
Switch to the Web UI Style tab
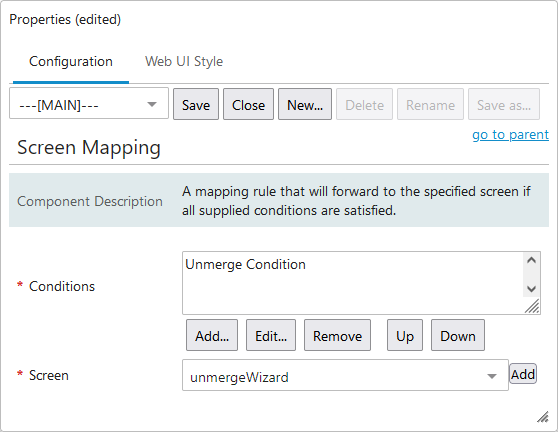[184, 62]
